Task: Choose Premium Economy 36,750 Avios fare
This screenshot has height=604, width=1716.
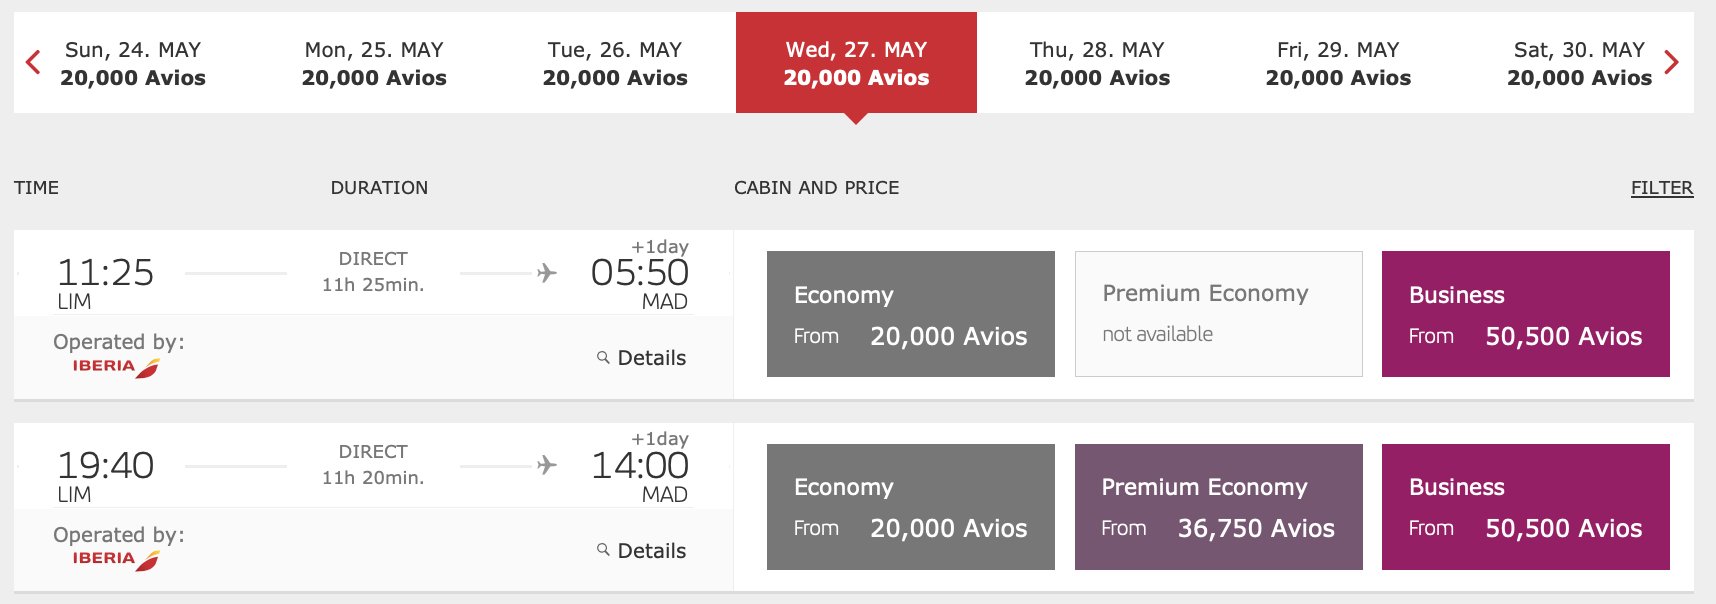Action: [1219, 507]
